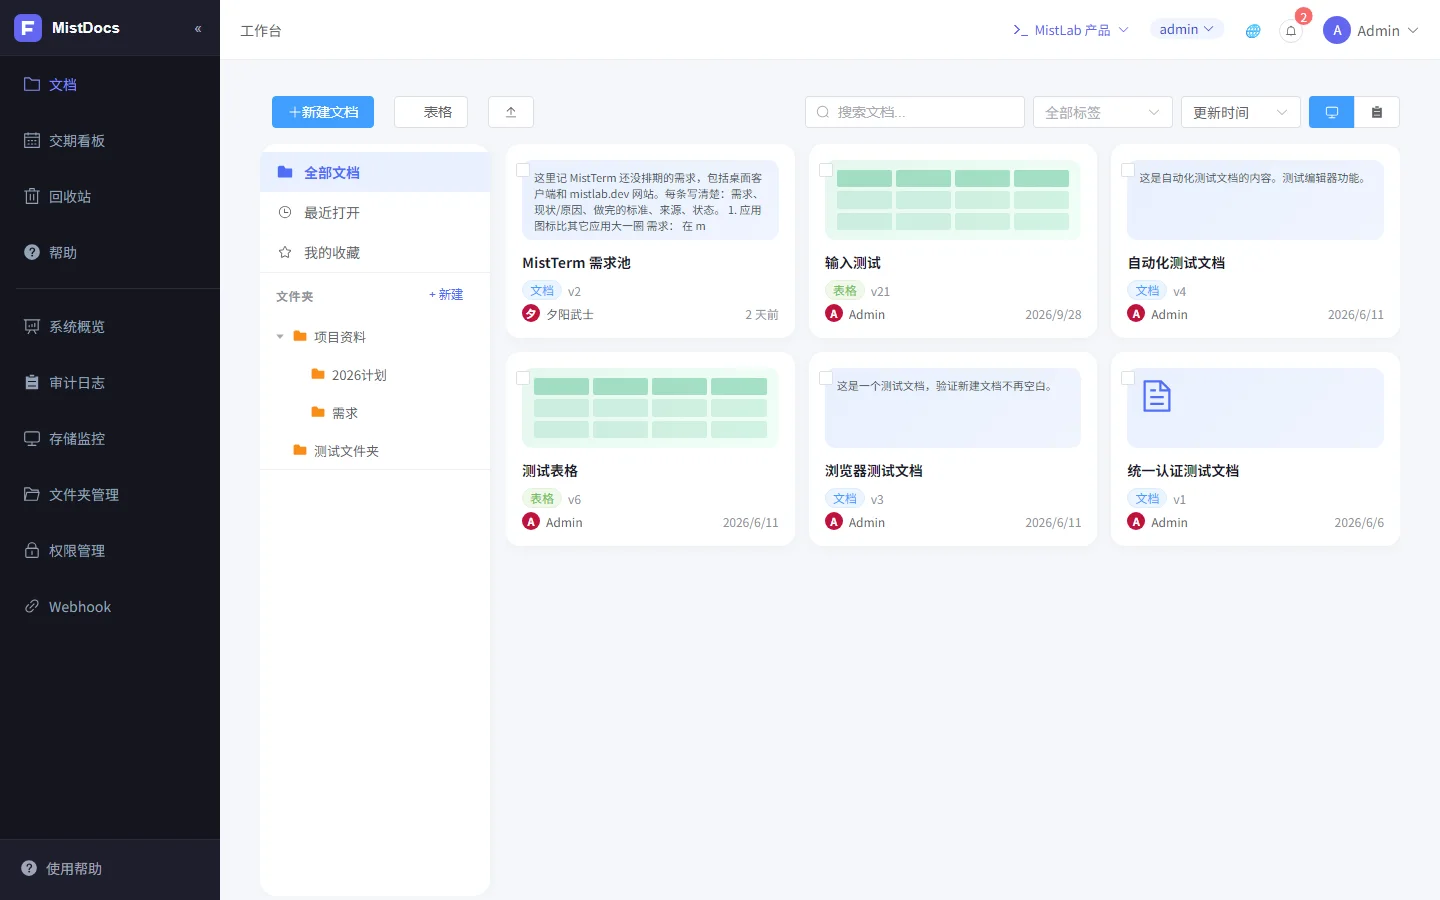Click the globe language icon
The width and height of the screenshot is (1440, 900).
point(1253,31)
